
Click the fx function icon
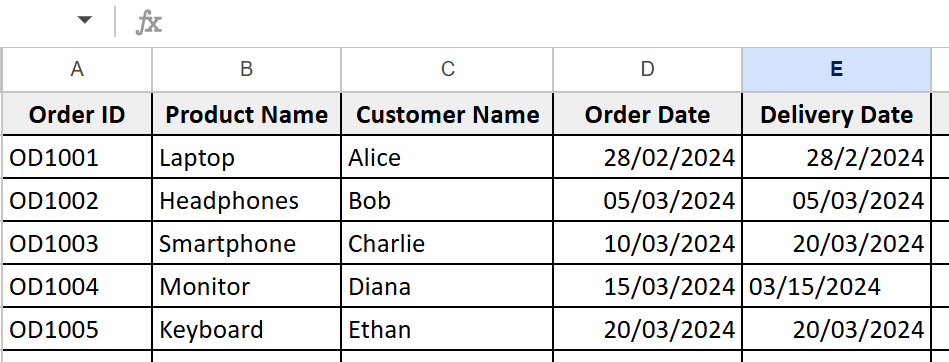tap(148, 22)
